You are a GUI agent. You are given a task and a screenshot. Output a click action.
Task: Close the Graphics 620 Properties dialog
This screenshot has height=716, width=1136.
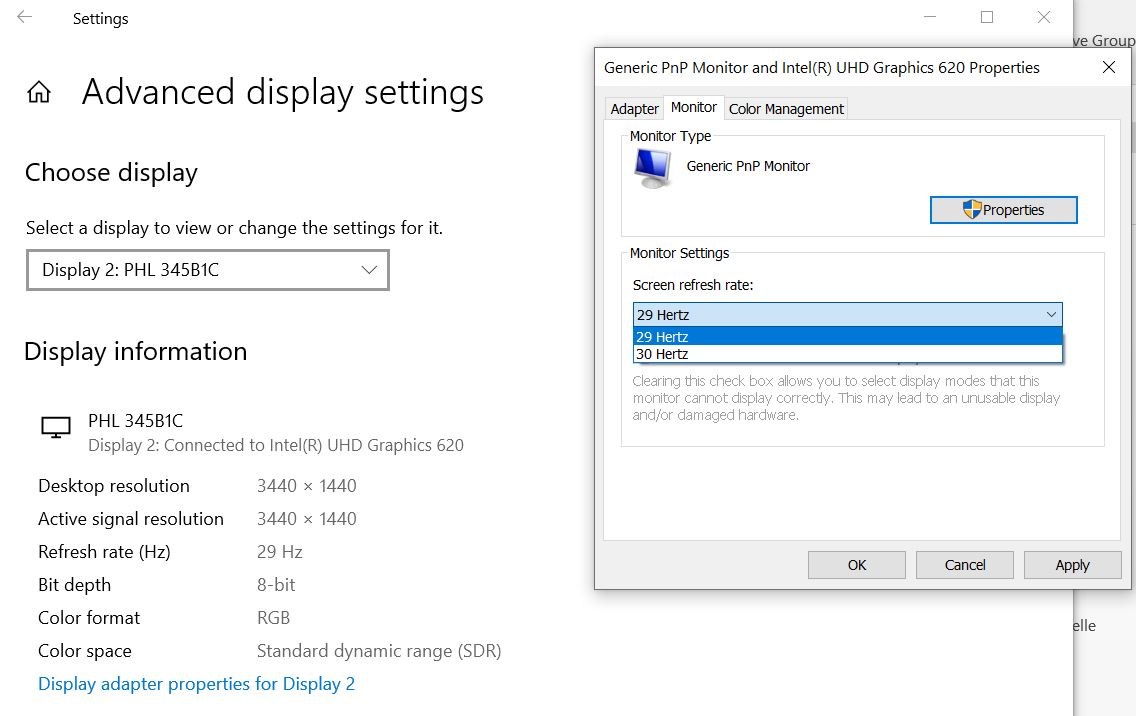pyautogui.click(x=1108, y=67)
